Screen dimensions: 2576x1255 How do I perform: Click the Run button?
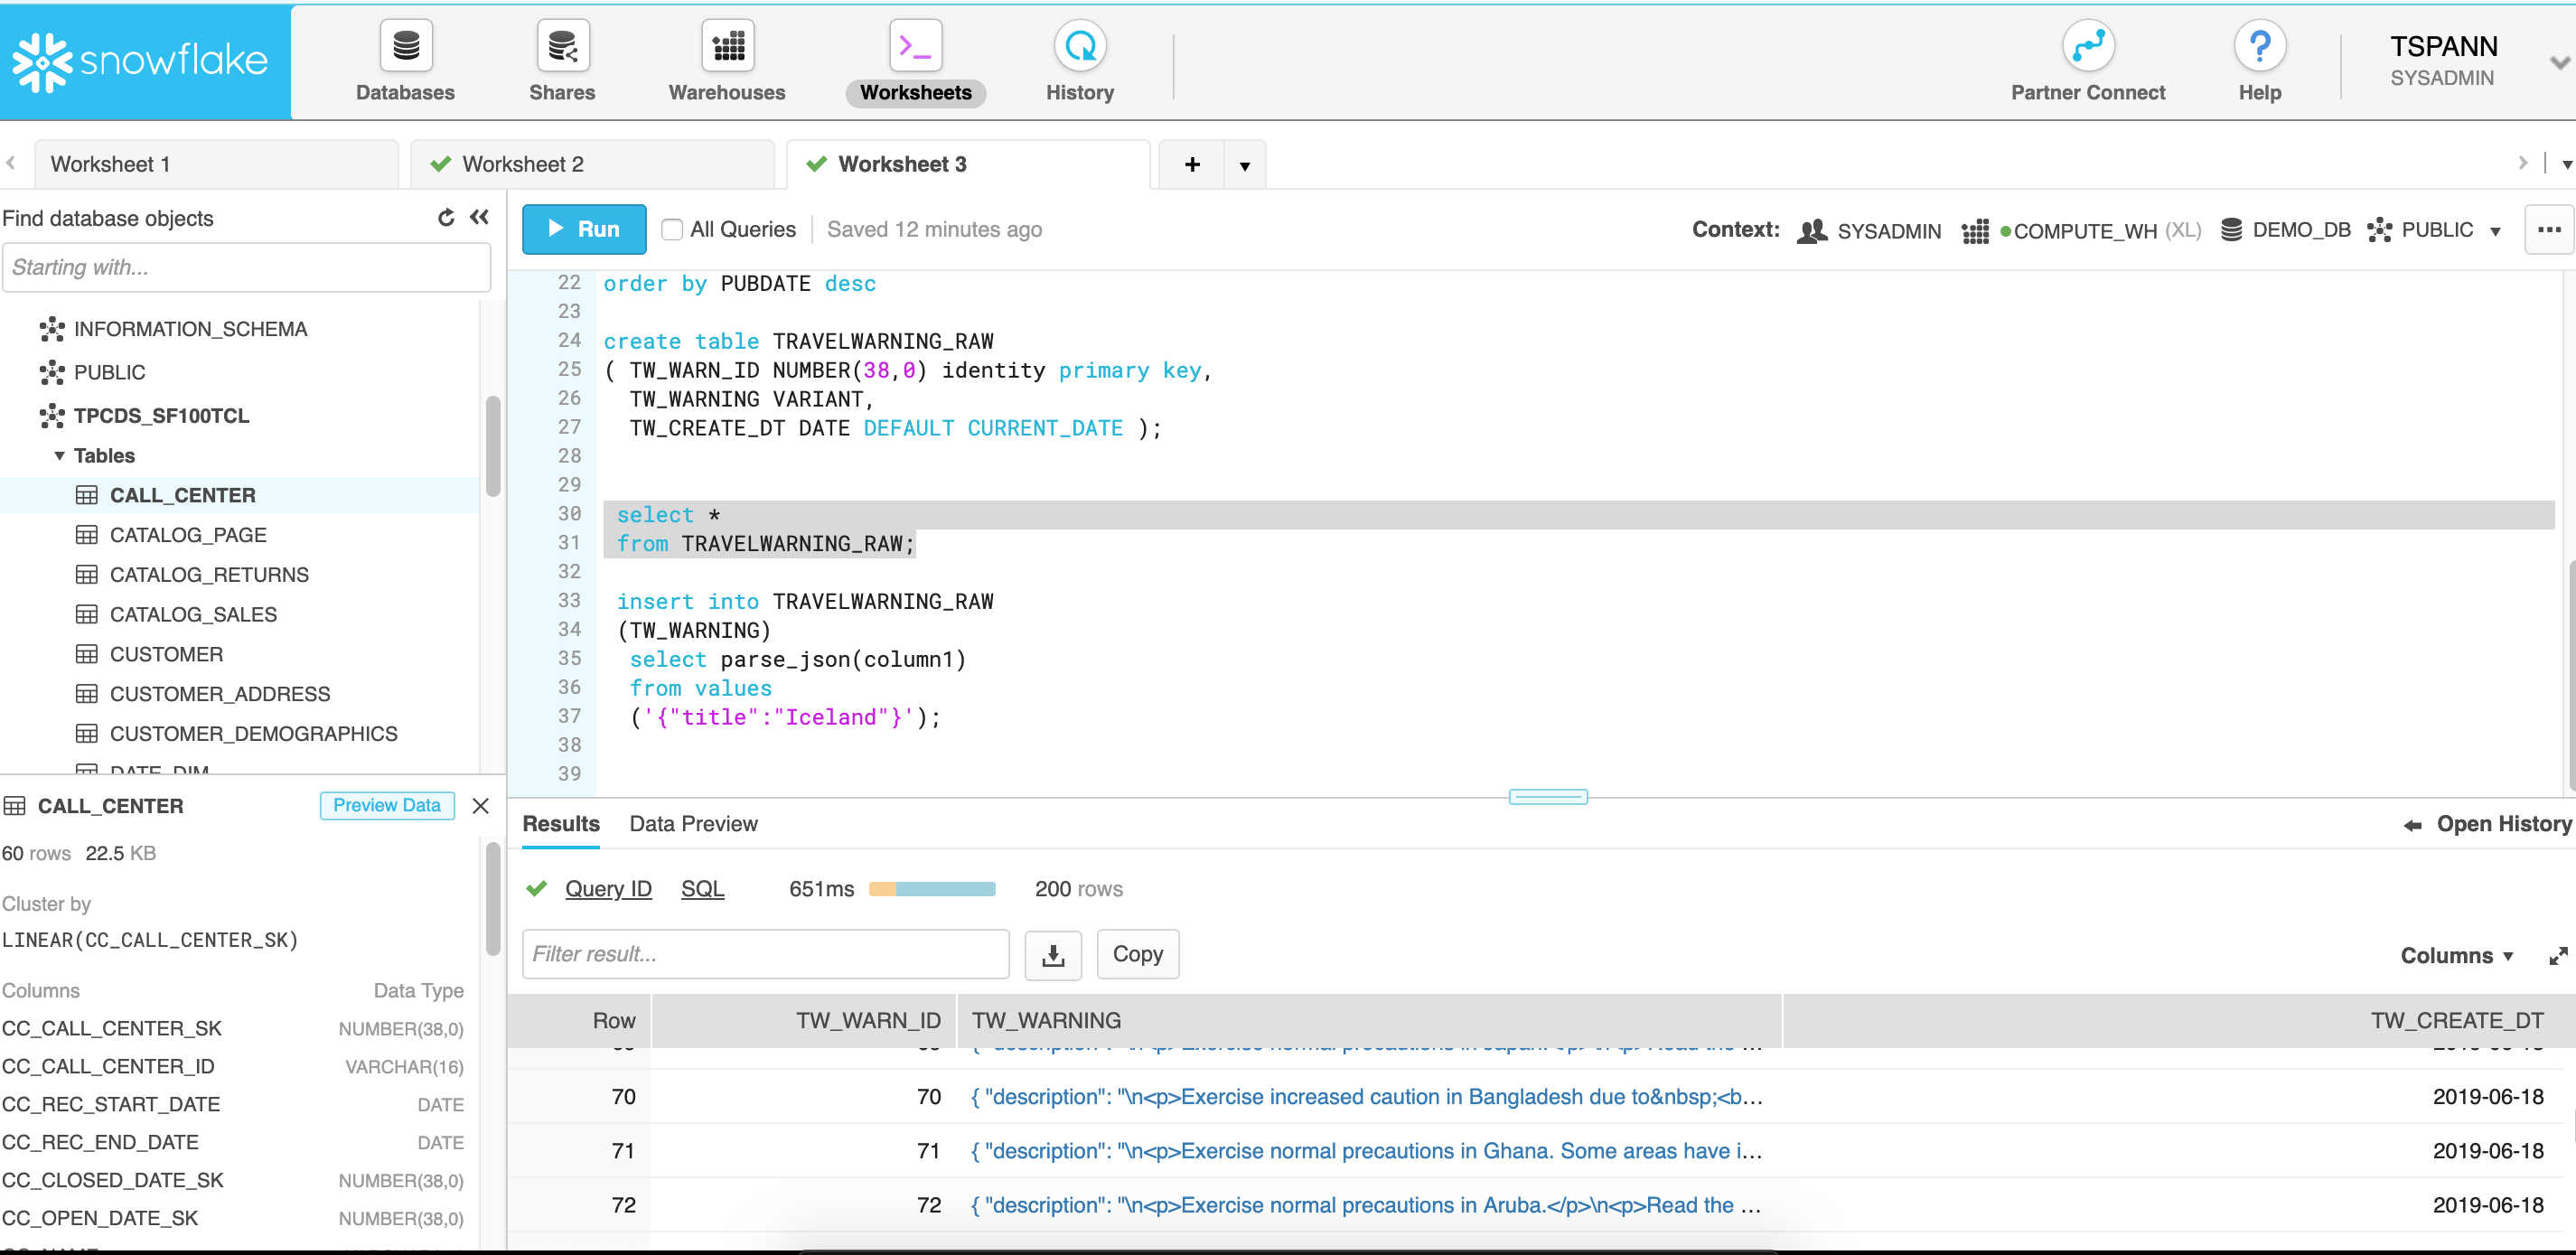click(x=584, y=230)
